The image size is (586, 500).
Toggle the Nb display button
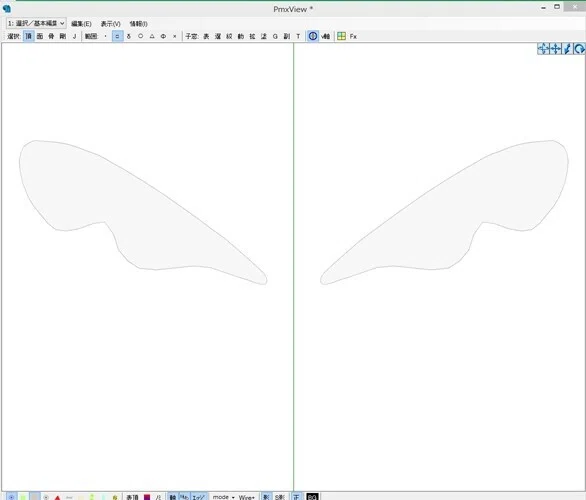(x=184, y=497)
